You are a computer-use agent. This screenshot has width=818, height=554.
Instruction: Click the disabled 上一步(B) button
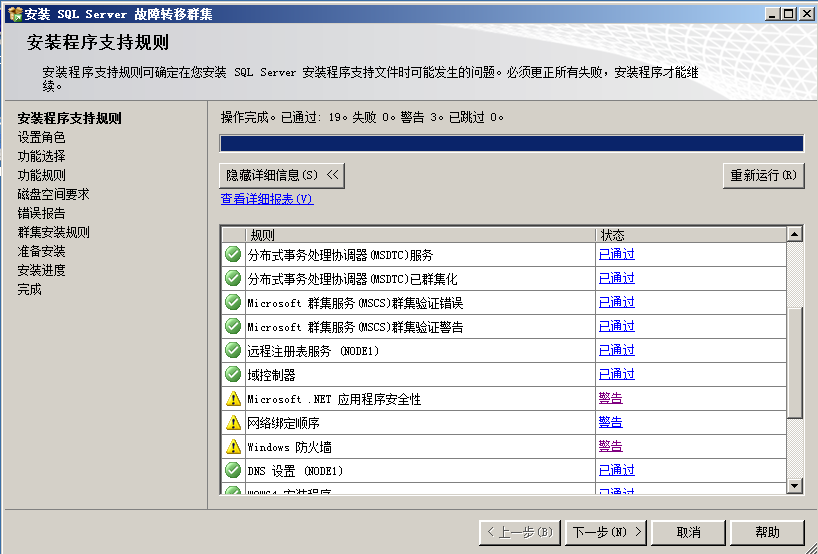point(520,532)
